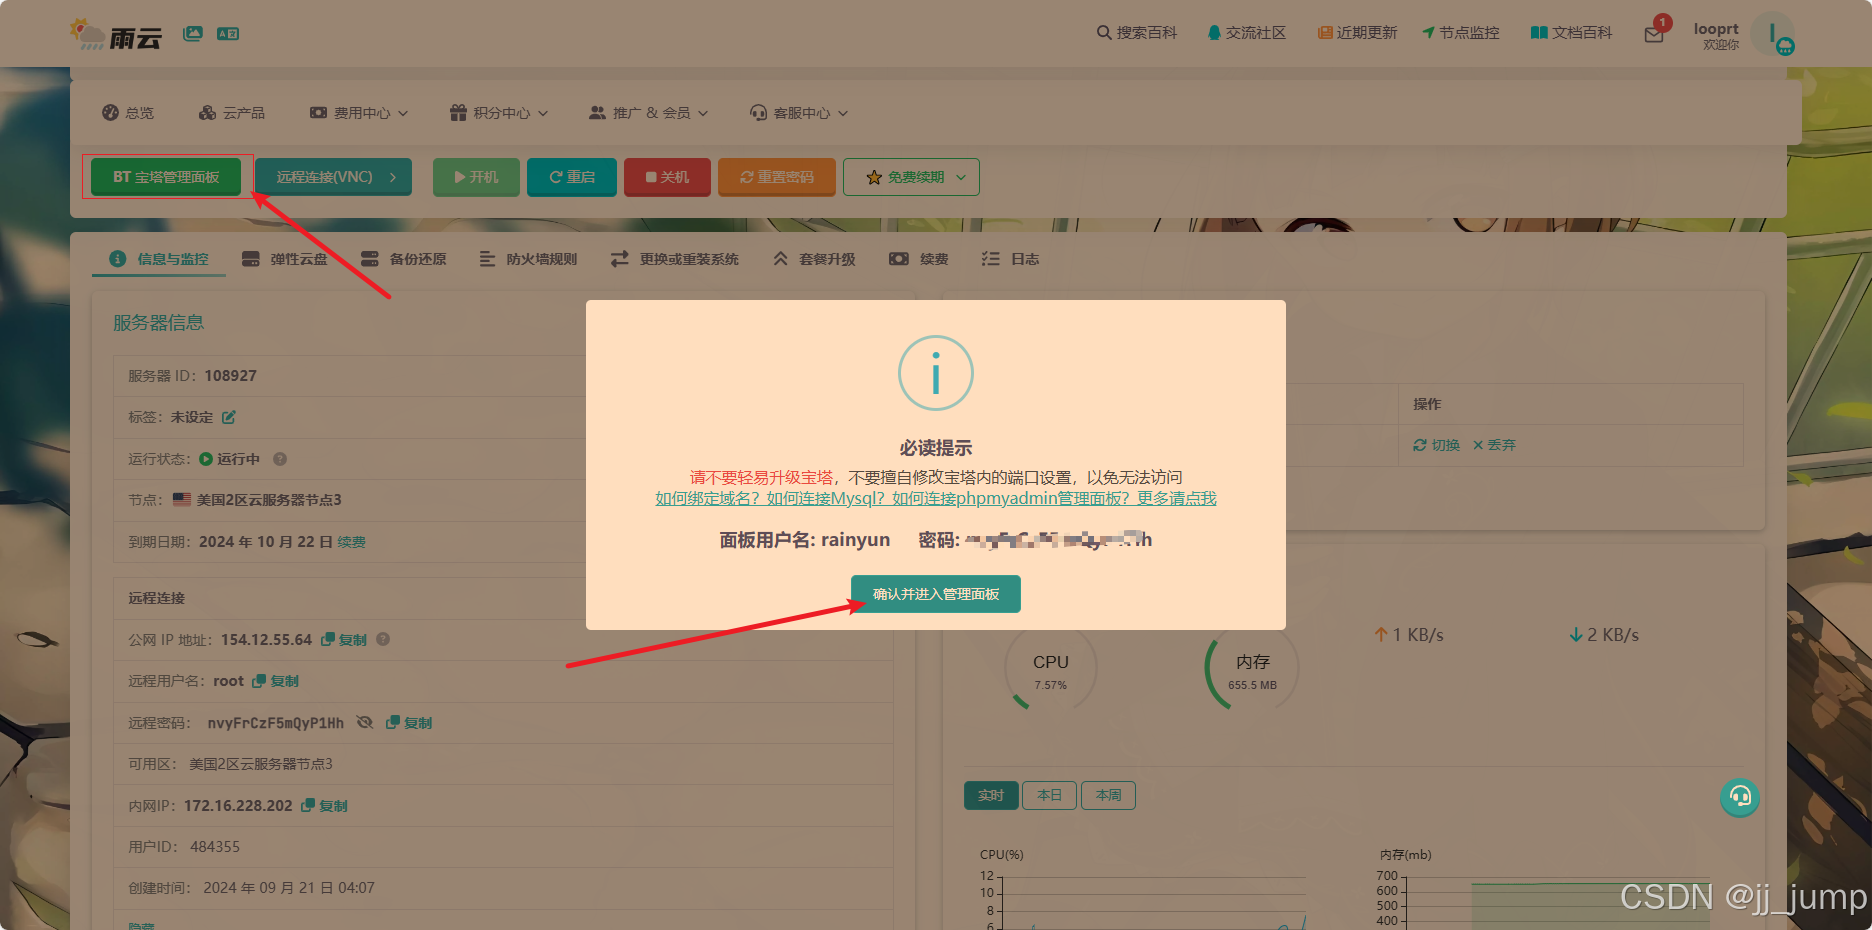Viewport: 1872px width, 930px height.
Task: Click help icon beside public IP copy
Action: point(383,639)
